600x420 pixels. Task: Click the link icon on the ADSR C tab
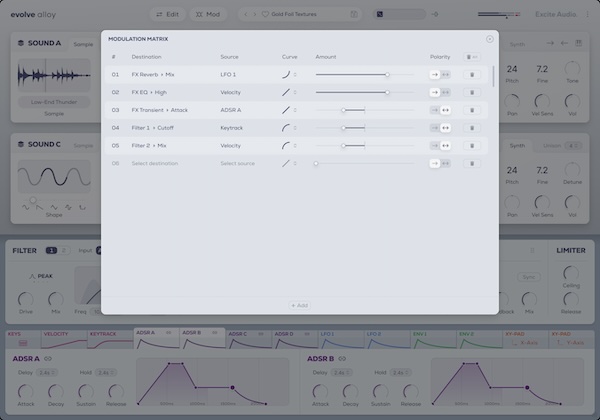(x=261, y=334)
